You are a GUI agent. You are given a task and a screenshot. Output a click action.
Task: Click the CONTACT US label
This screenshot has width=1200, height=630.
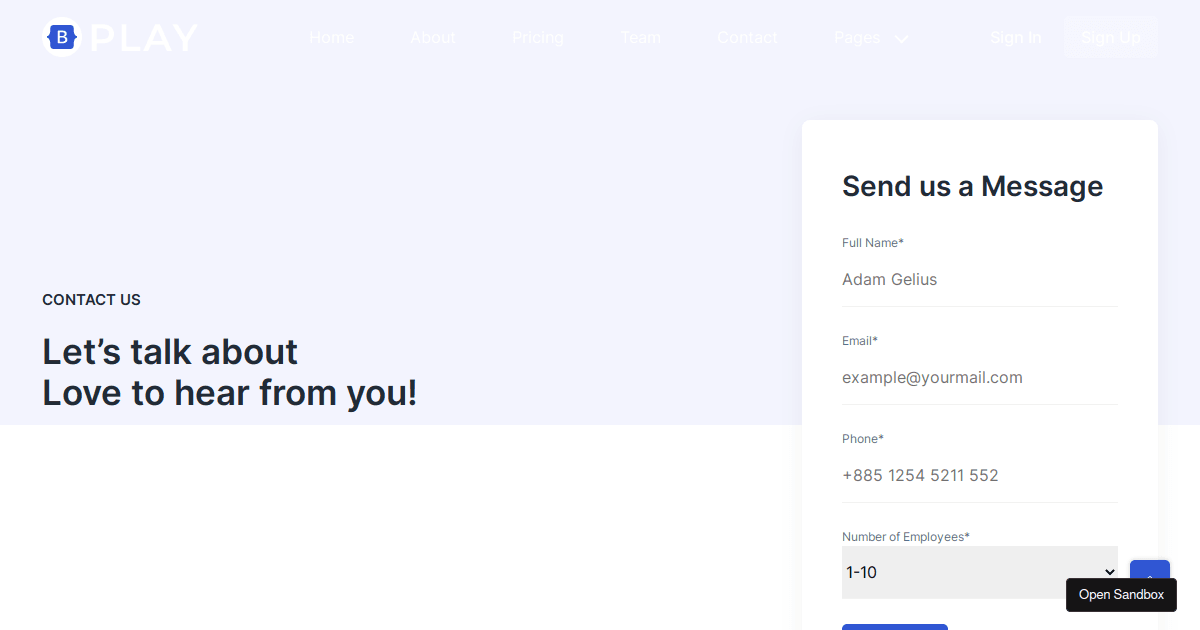pyautogui.click(x=91, y=300)
